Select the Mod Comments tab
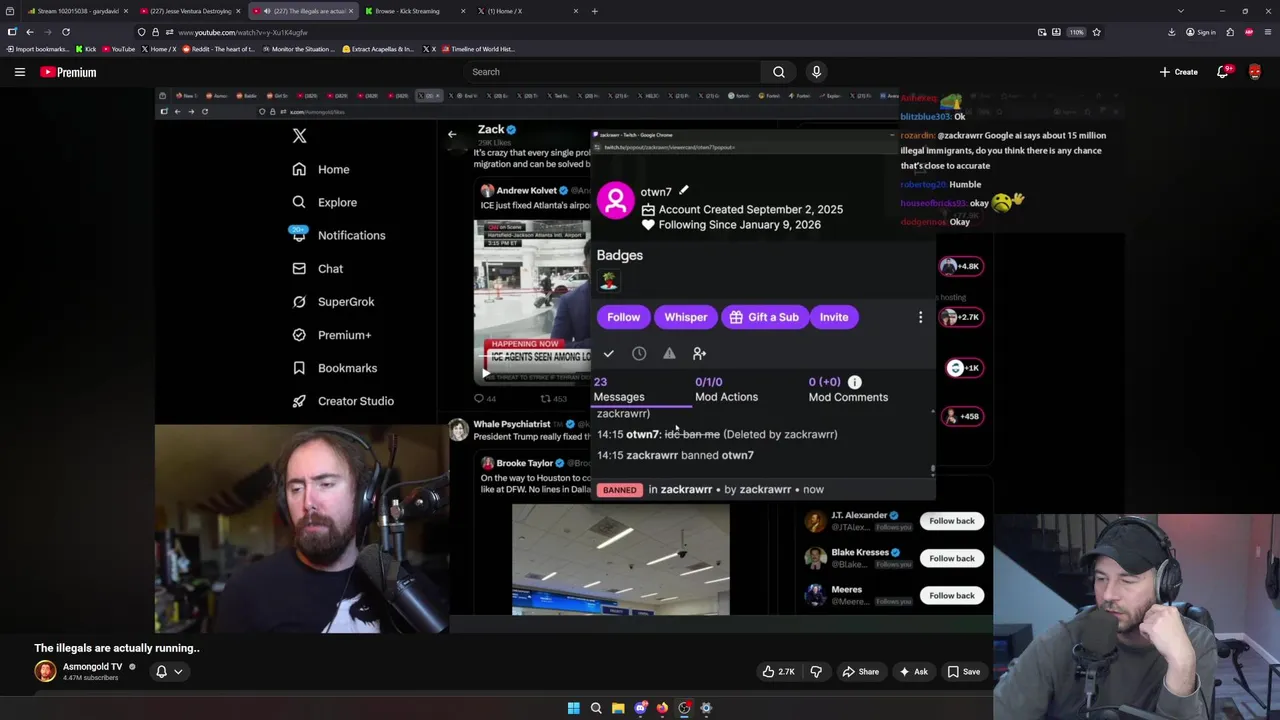This screenshot has width=1280, height=720. coord(848,389)
